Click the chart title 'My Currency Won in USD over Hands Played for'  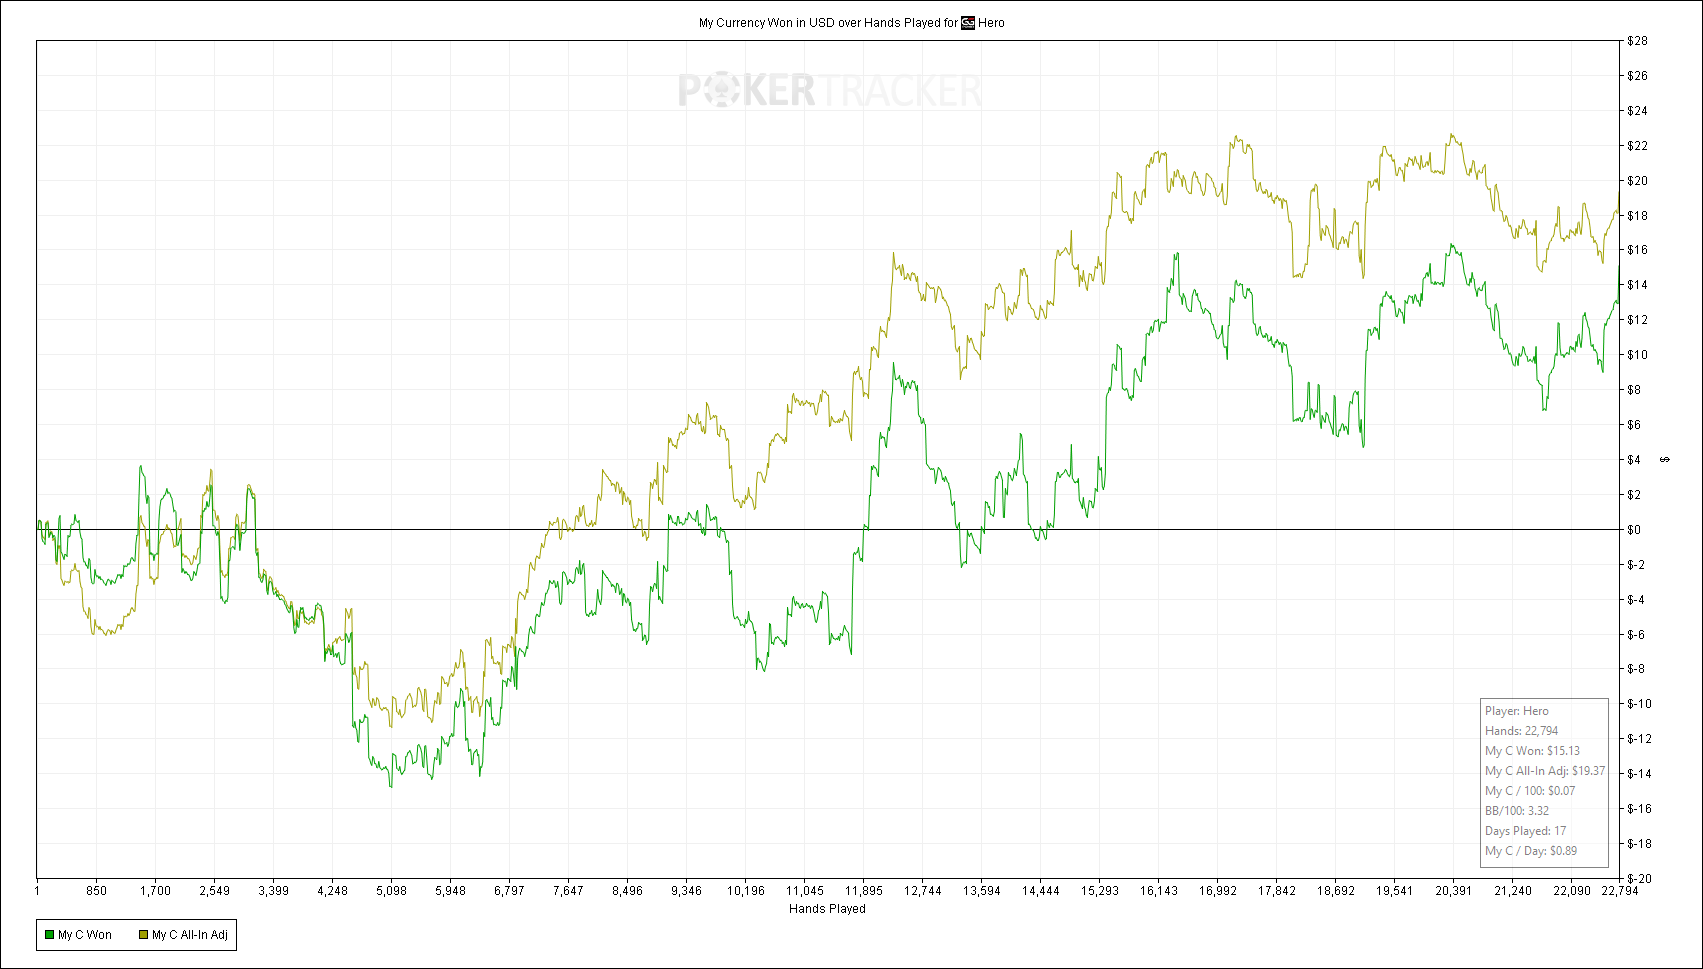coord(828,23)
